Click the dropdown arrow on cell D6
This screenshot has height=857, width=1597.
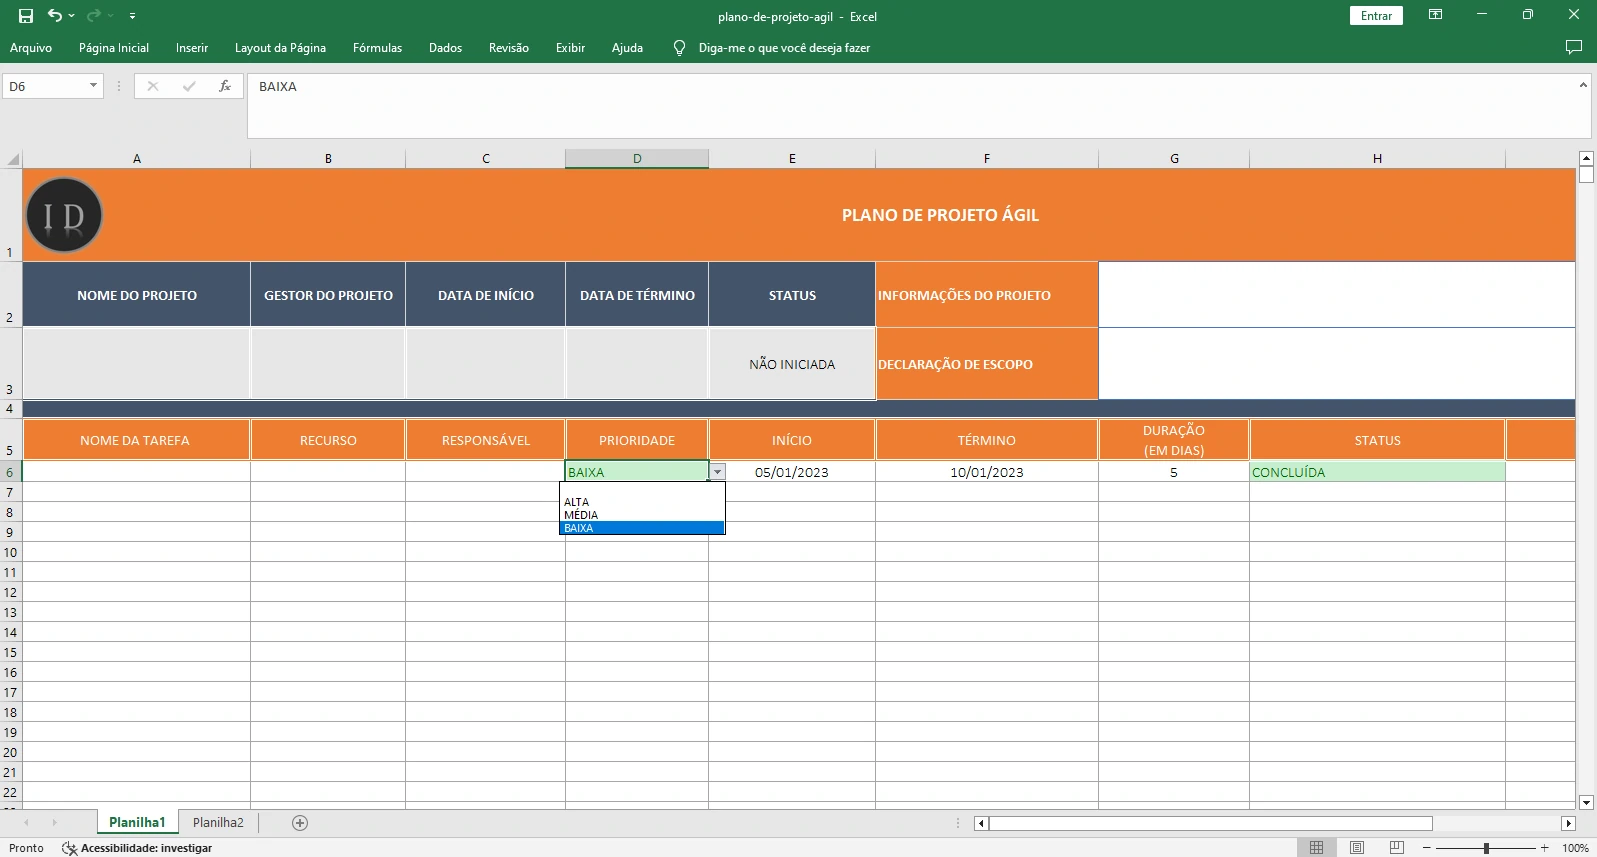tap(717, 472)
